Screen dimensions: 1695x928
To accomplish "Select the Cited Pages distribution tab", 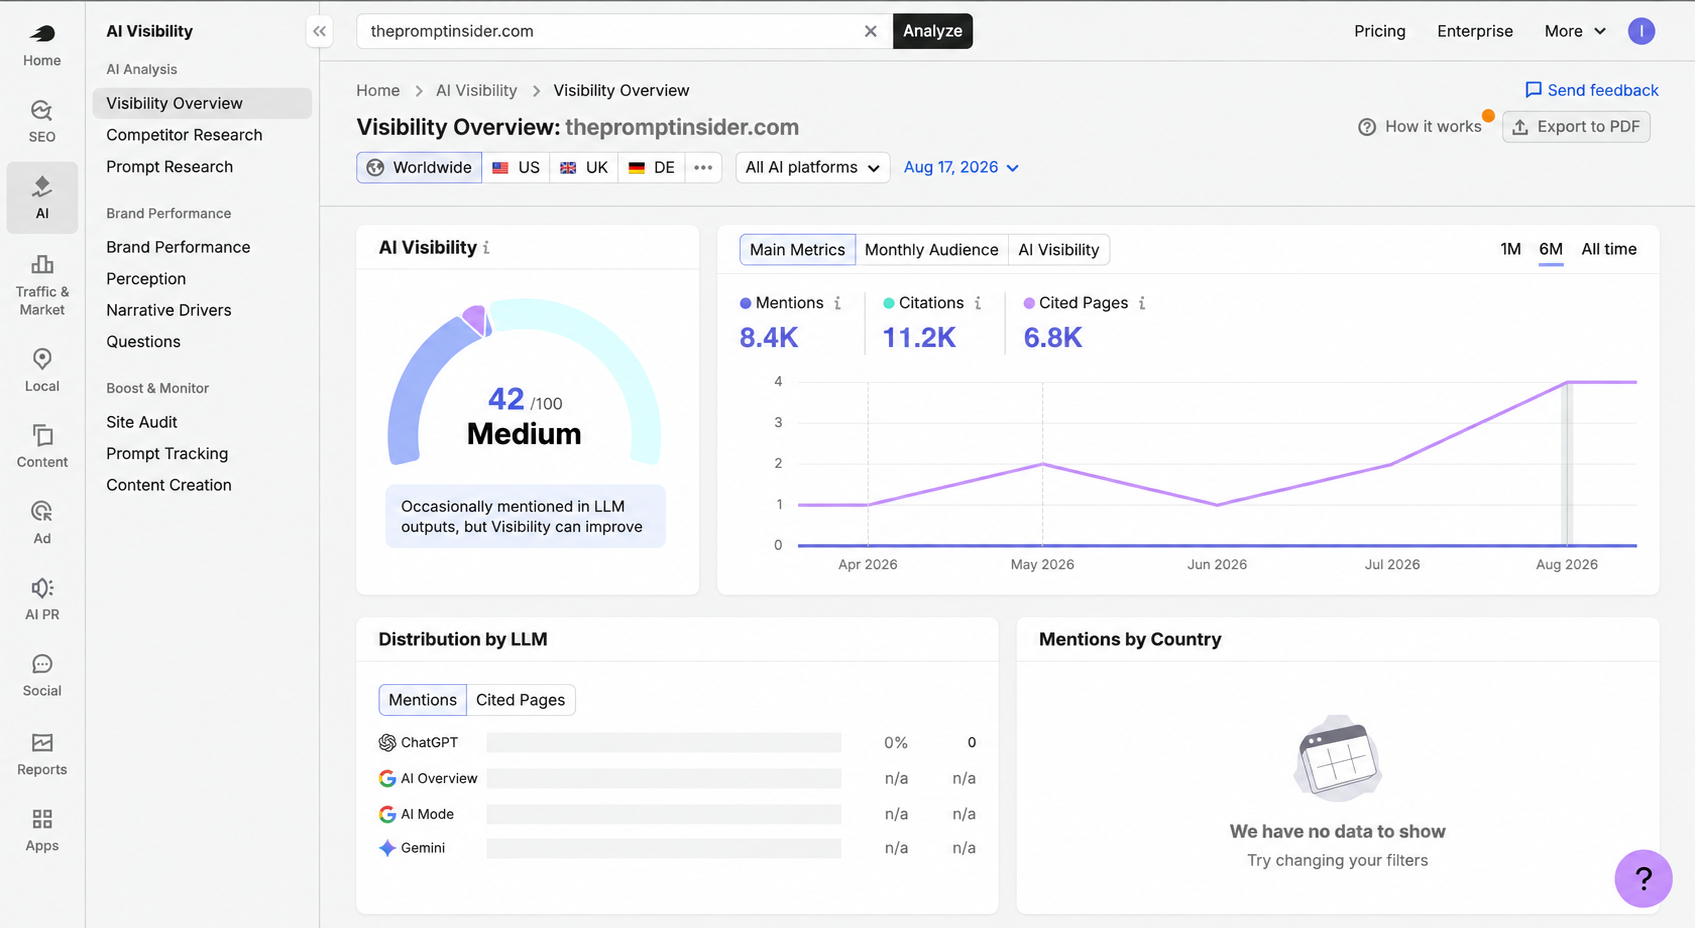I will 520,700.
